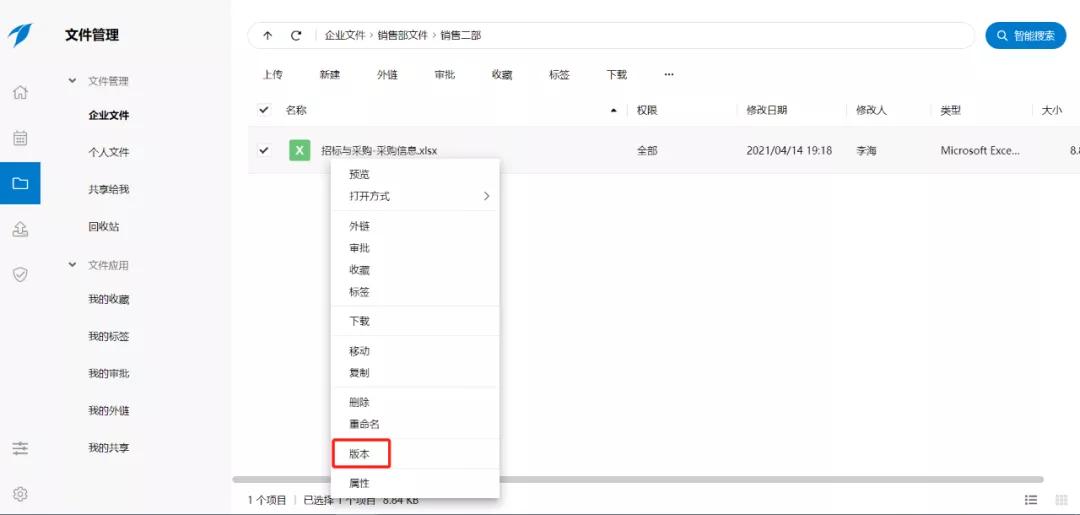The width and height of the screenshot is (1080, 515).
Task: Click 新建 in the toolbar
Action: 330,74
